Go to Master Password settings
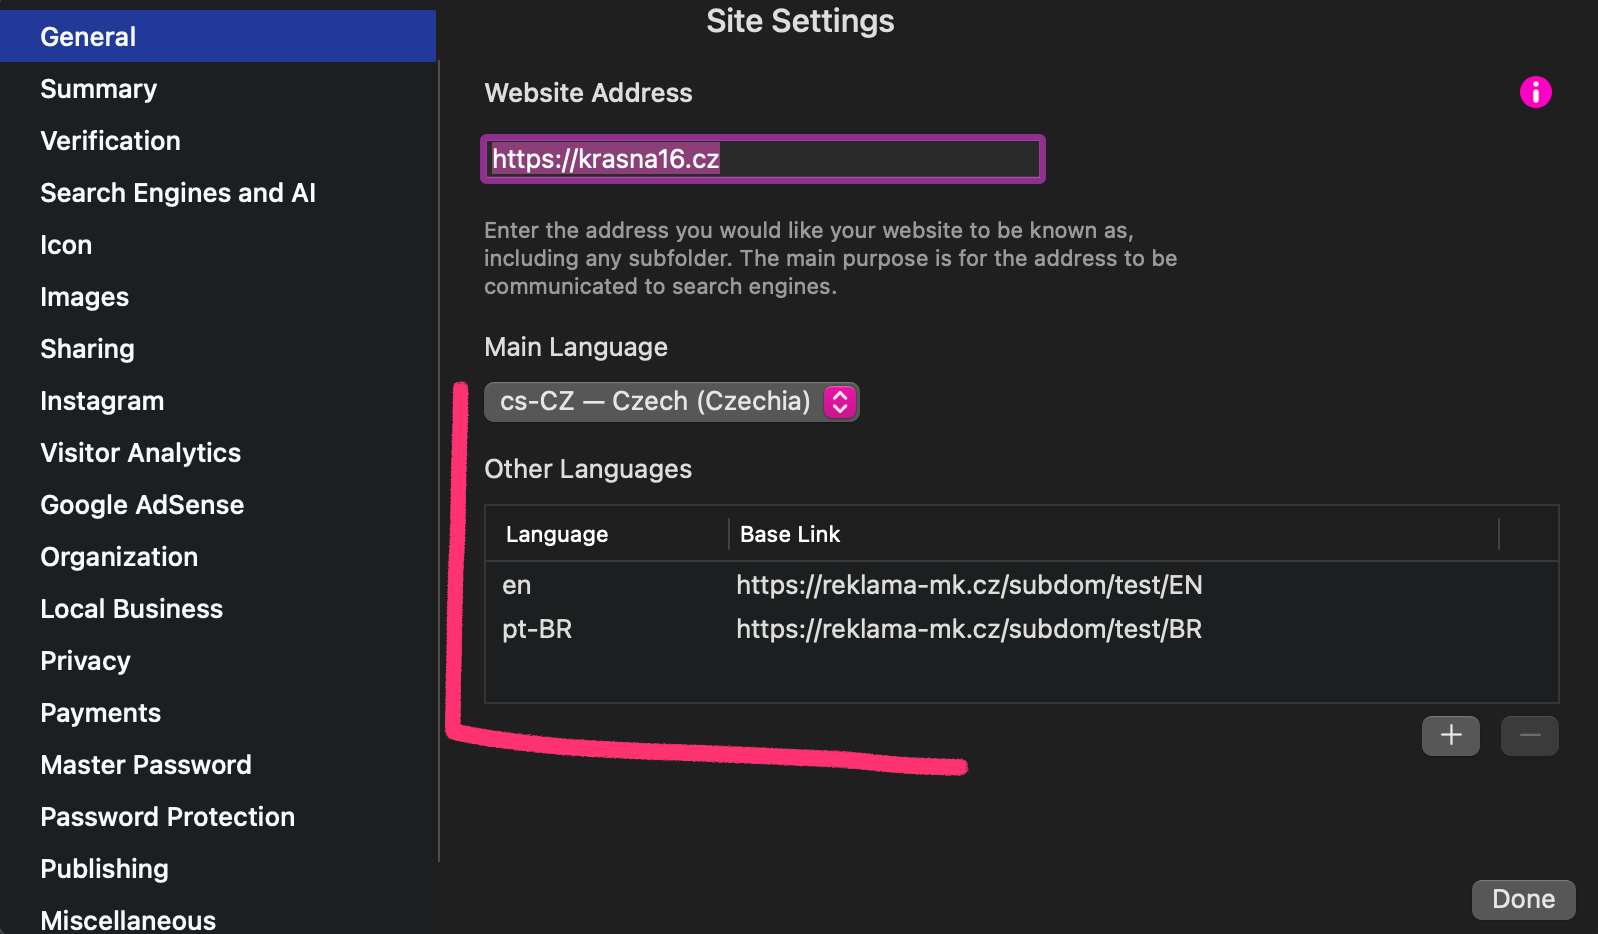Image resolution: width=1598 pixels, height=934 pixels. tap(146, 765)
